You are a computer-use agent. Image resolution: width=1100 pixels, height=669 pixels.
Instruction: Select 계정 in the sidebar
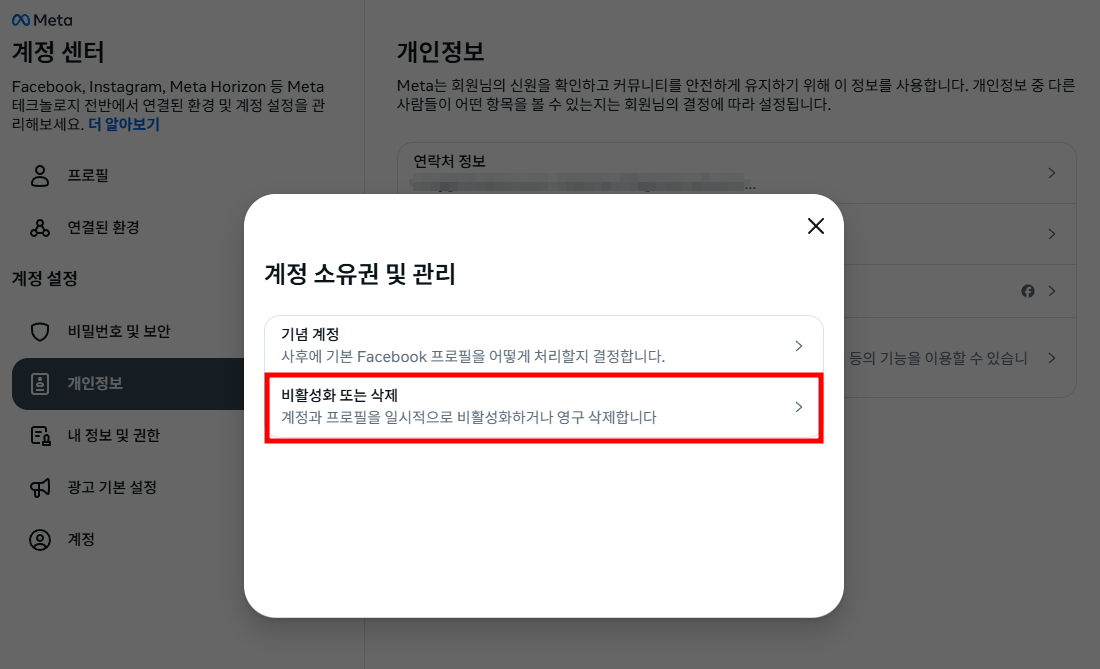click(128, 539)
